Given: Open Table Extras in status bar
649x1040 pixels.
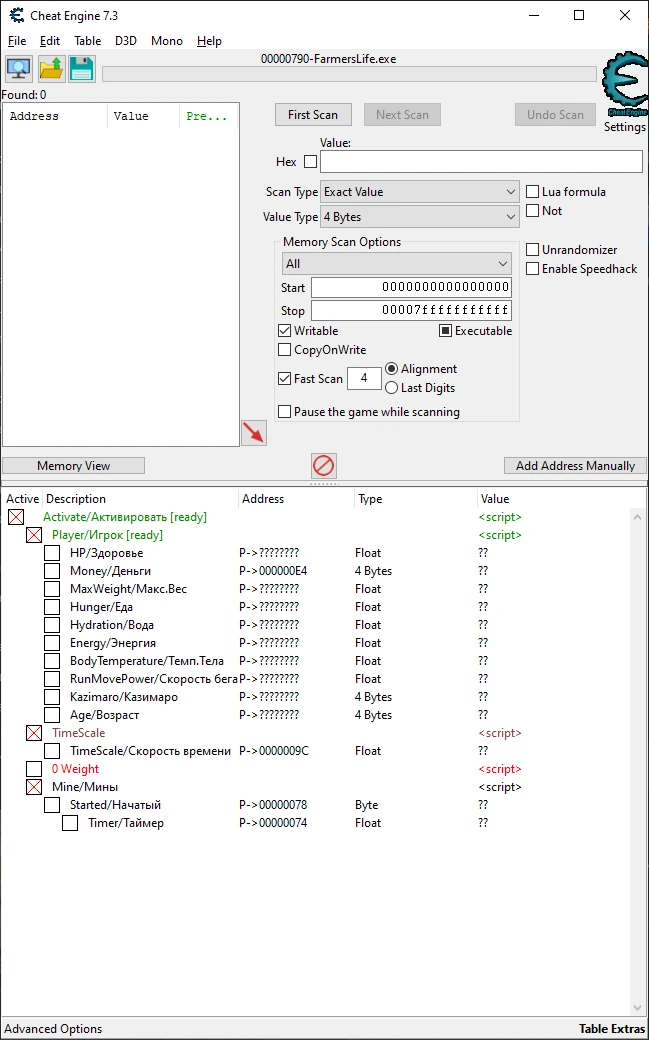Looking at the screenshot, I should (612, 1029).
